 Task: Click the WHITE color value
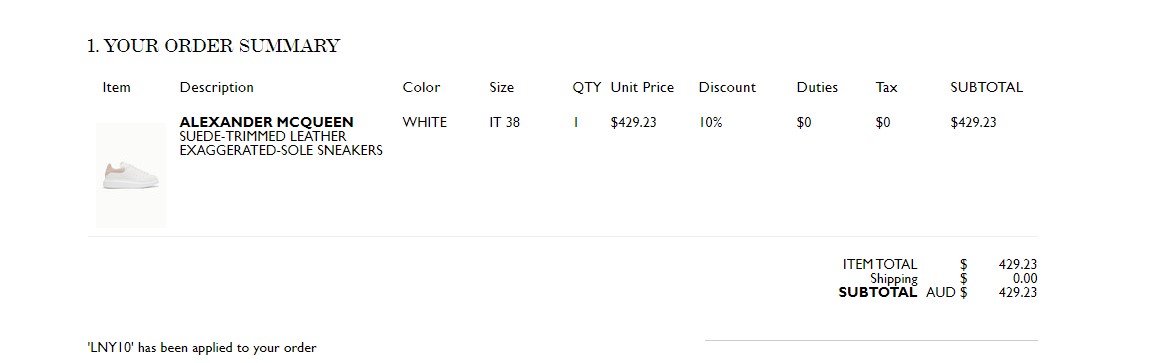425,122
